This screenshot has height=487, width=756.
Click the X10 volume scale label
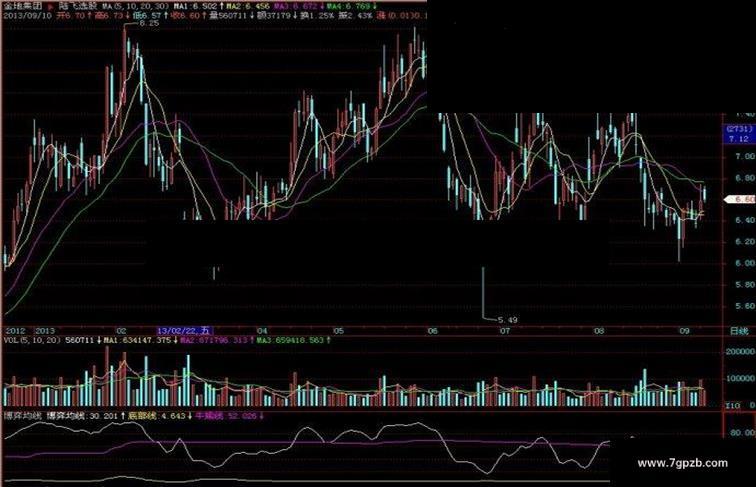click(733, 406)
